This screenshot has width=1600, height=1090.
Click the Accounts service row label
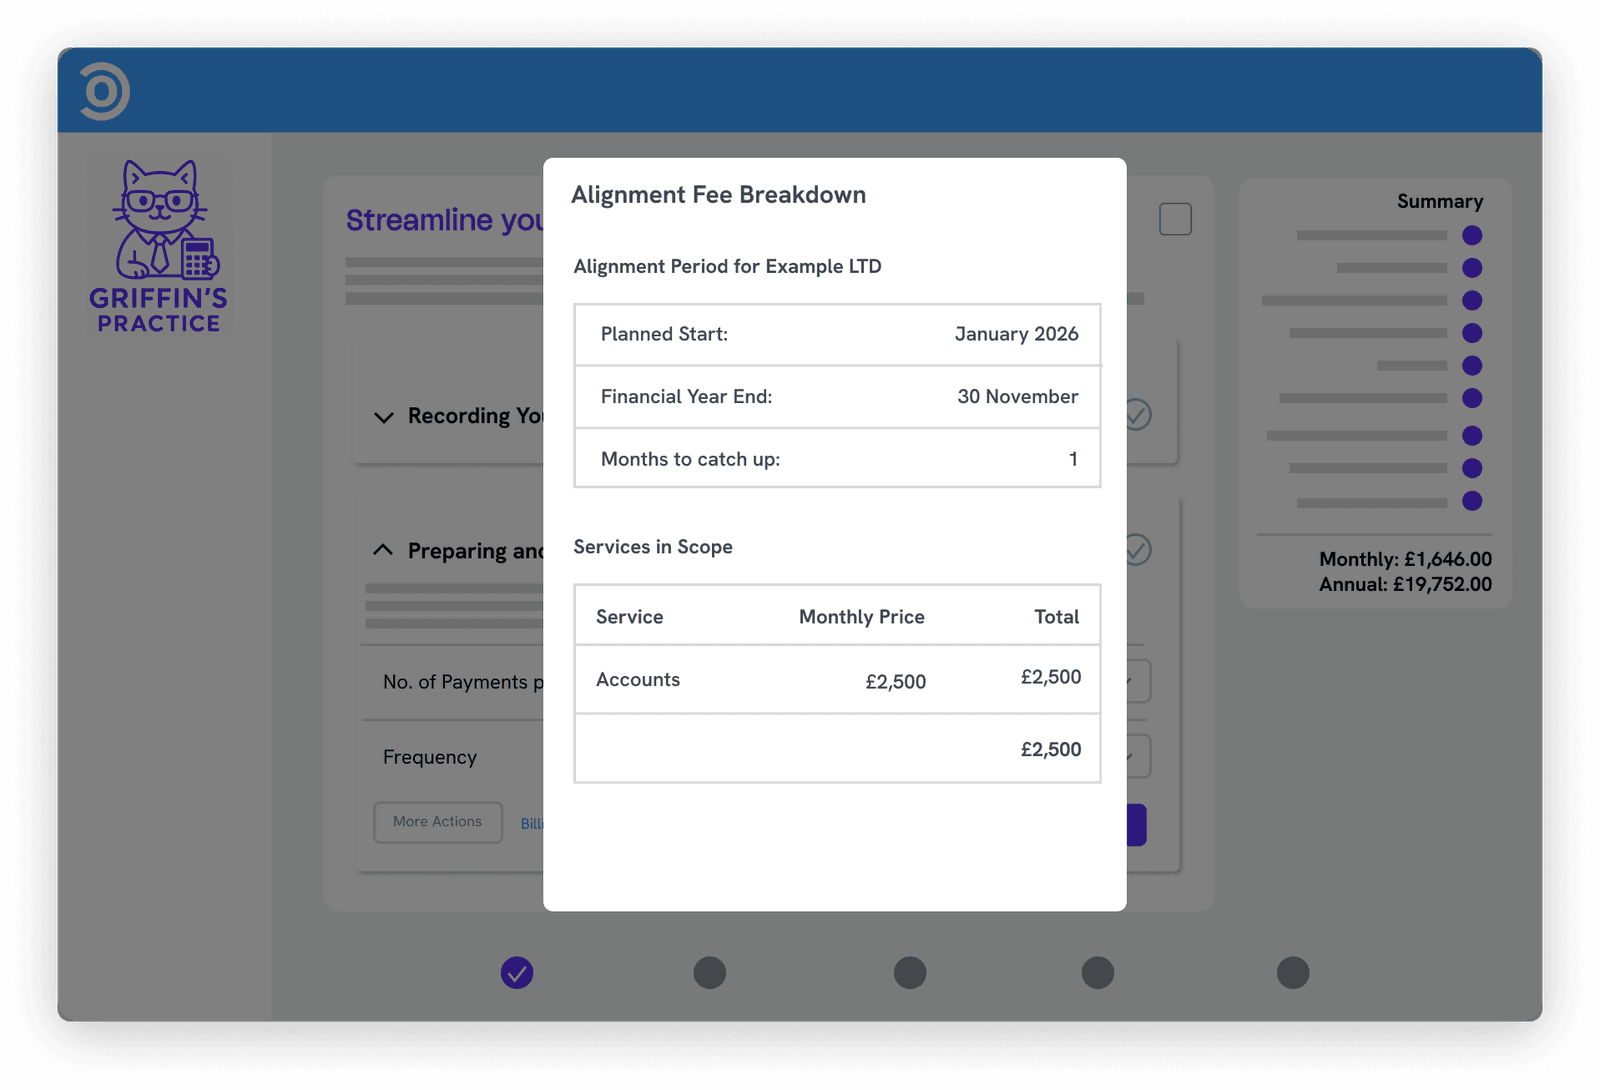(638, 680)
